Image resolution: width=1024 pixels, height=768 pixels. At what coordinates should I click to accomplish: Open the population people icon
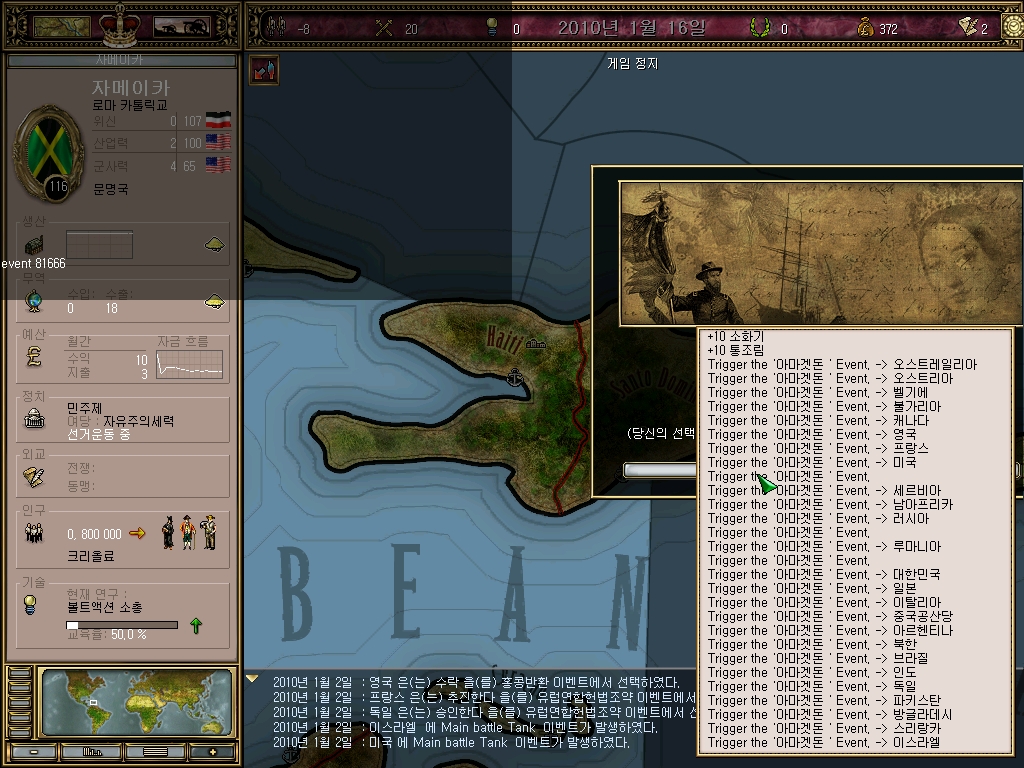point(34,533)
